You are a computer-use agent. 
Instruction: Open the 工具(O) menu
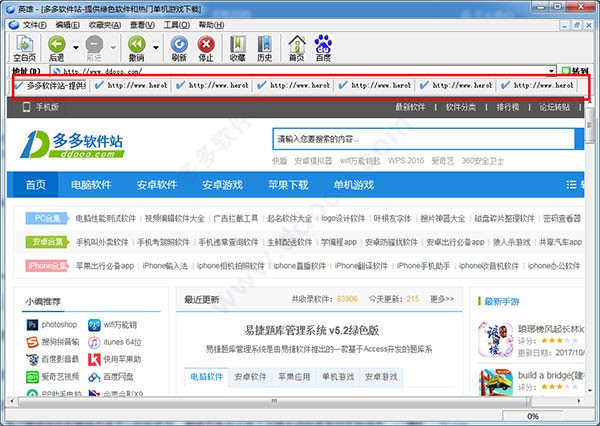coord(176,25)
